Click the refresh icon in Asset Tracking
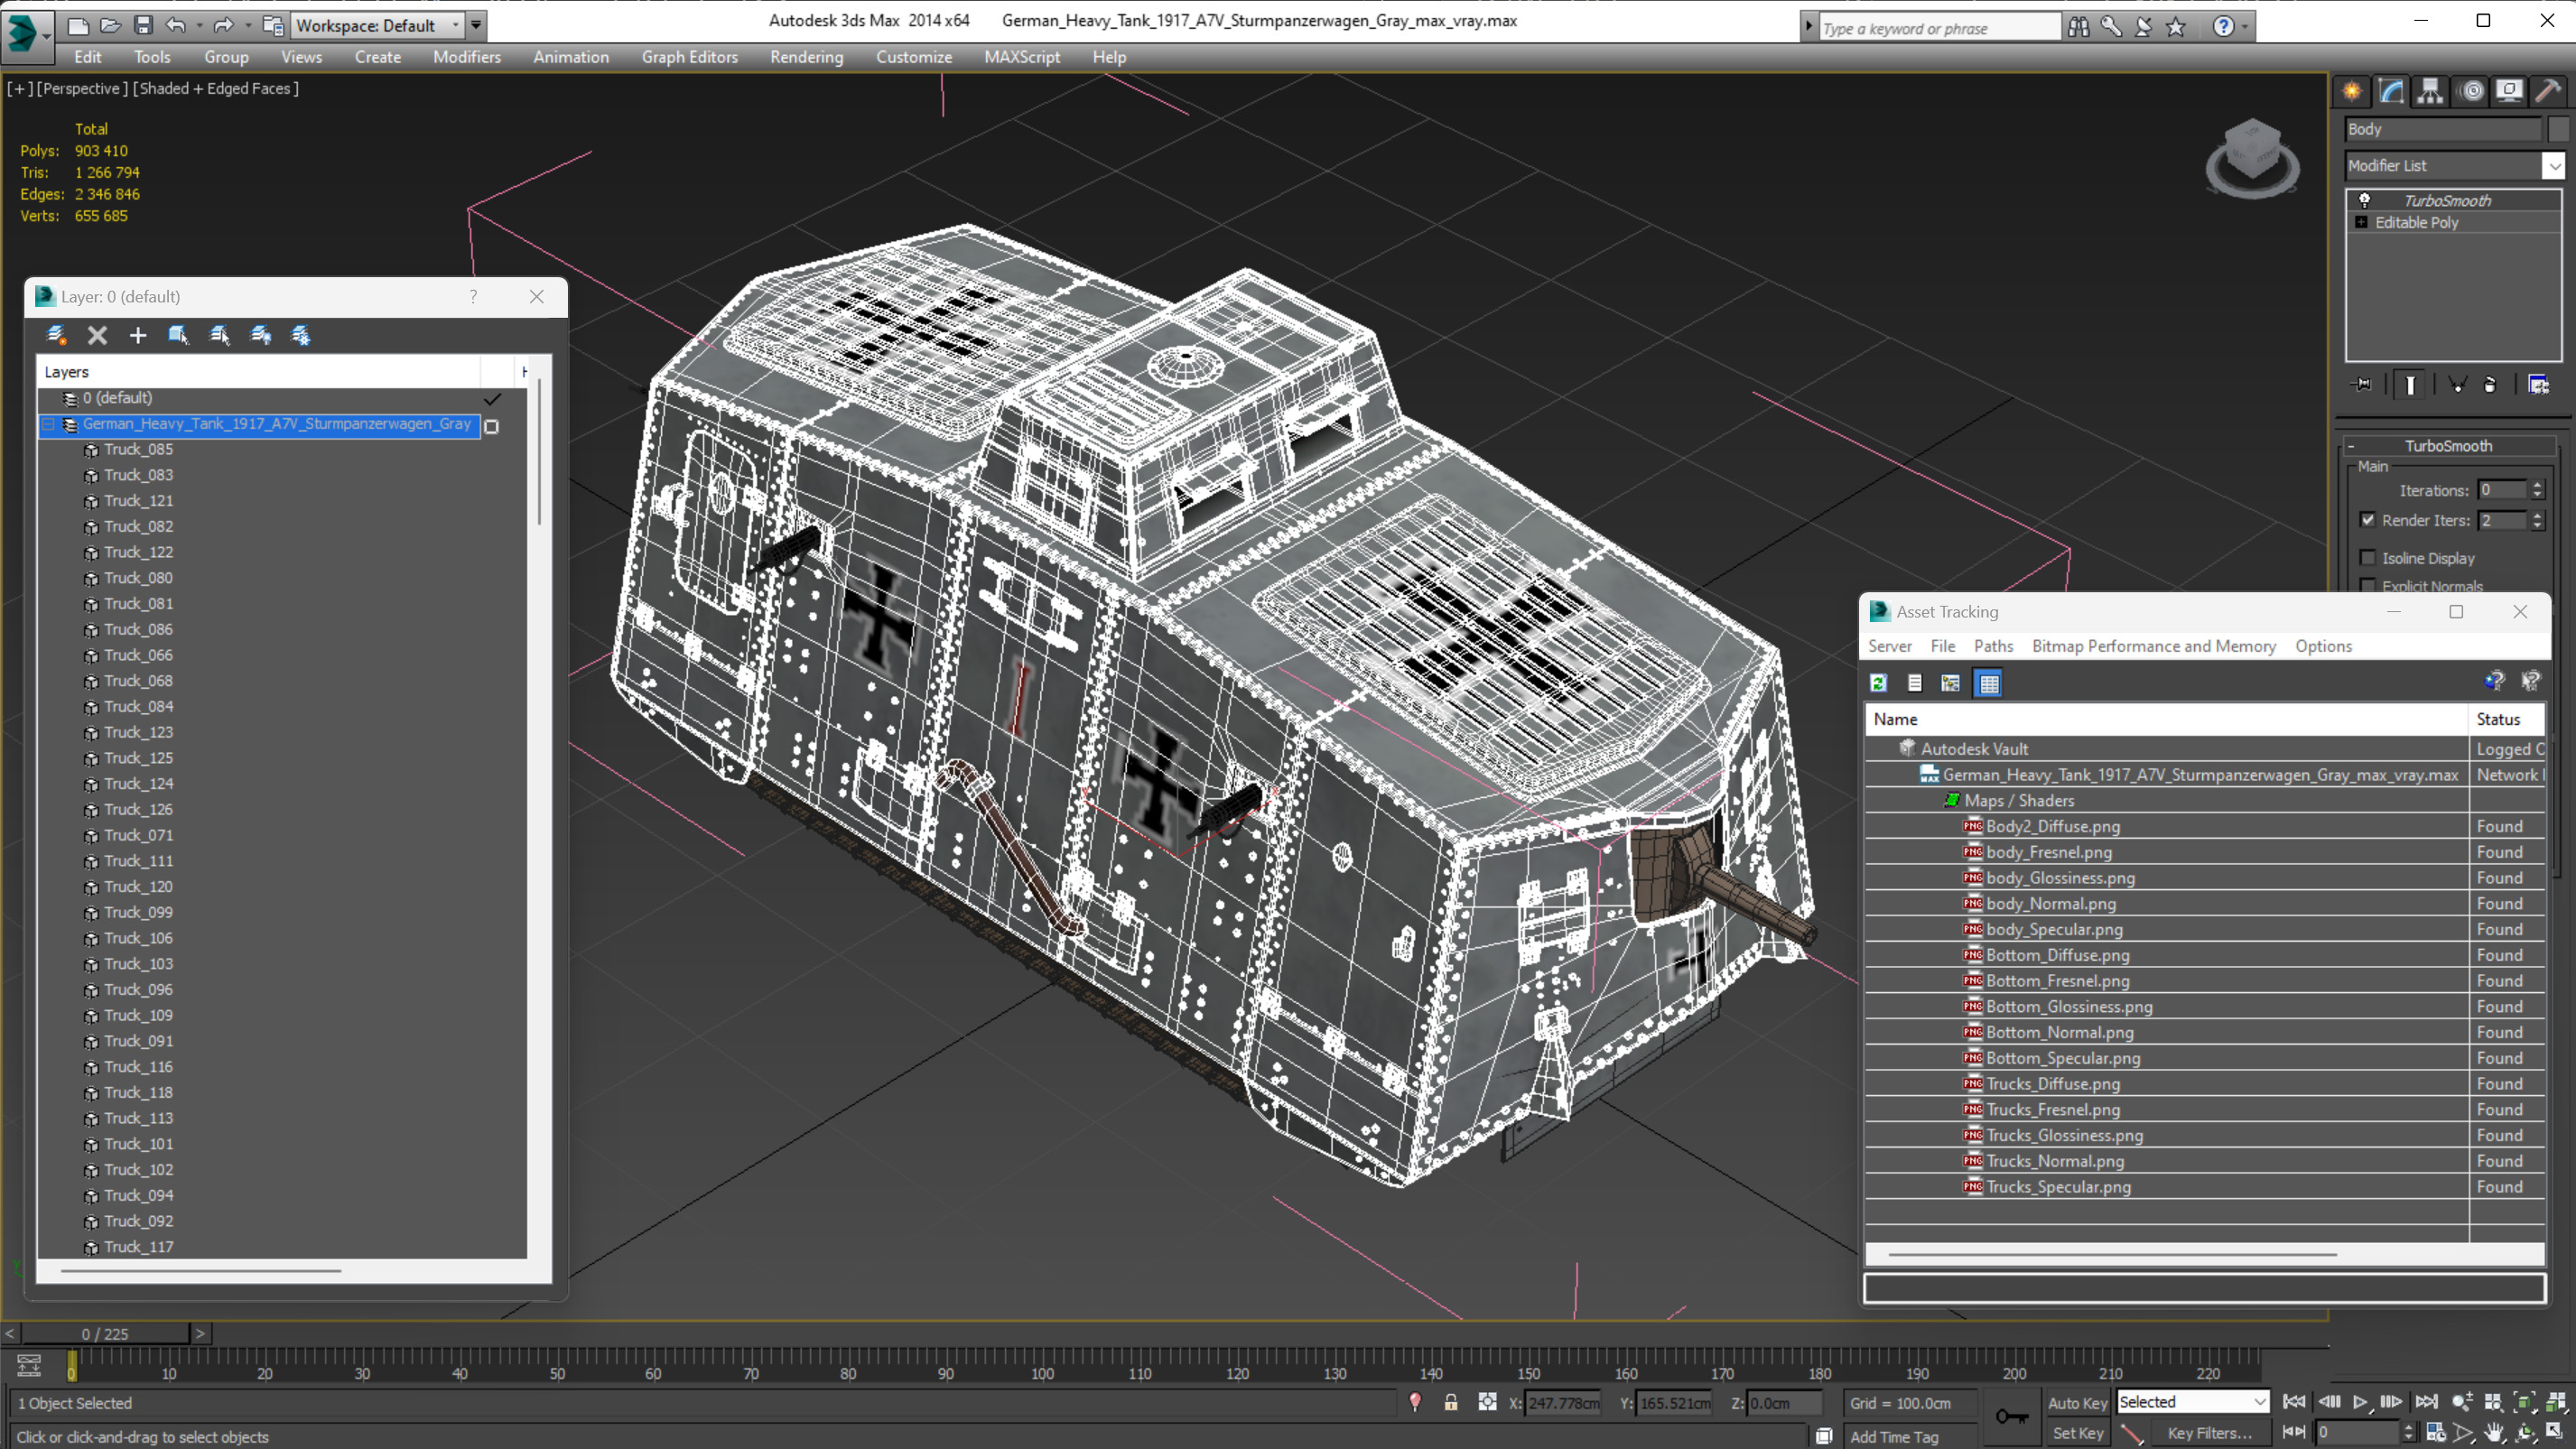This screenshot has width=2576, height=1449. tap(1878, 683)
